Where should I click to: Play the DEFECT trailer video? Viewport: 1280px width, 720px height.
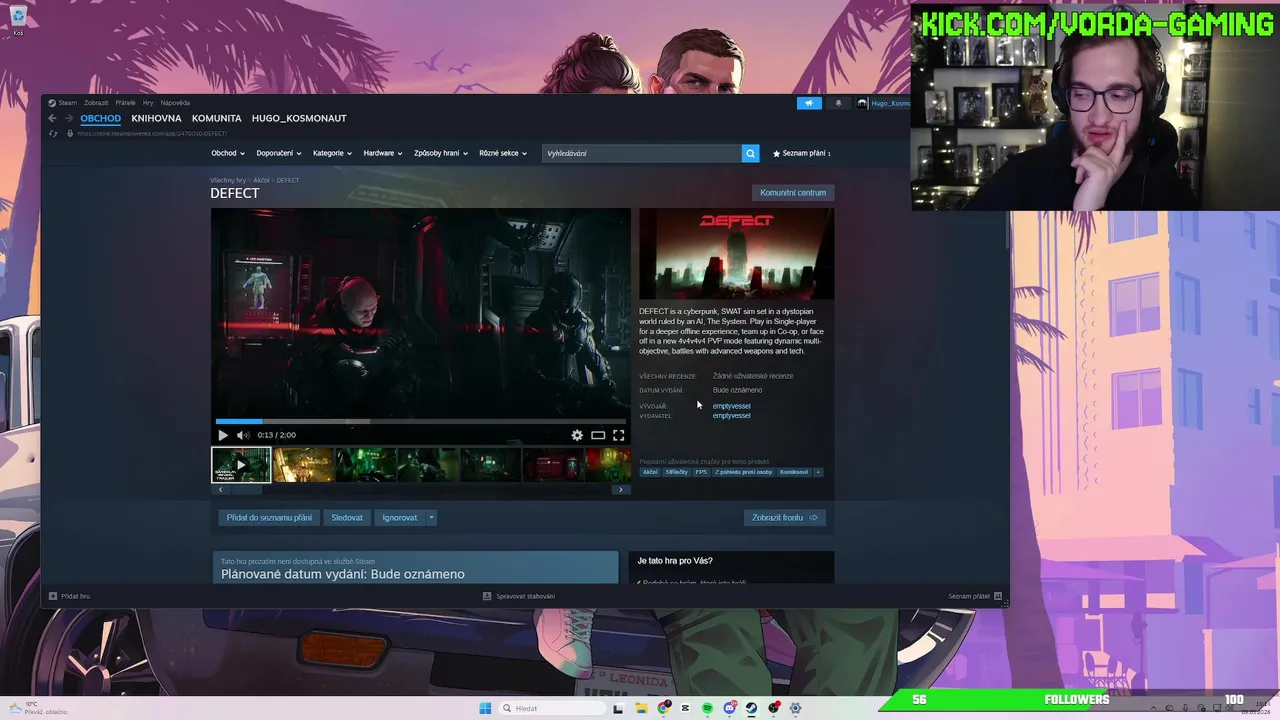(x=222, y=435)
